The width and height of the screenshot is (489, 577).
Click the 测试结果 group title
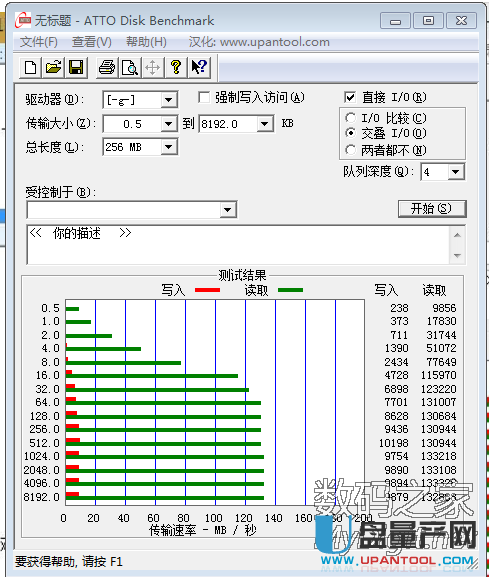click(242, 275)
